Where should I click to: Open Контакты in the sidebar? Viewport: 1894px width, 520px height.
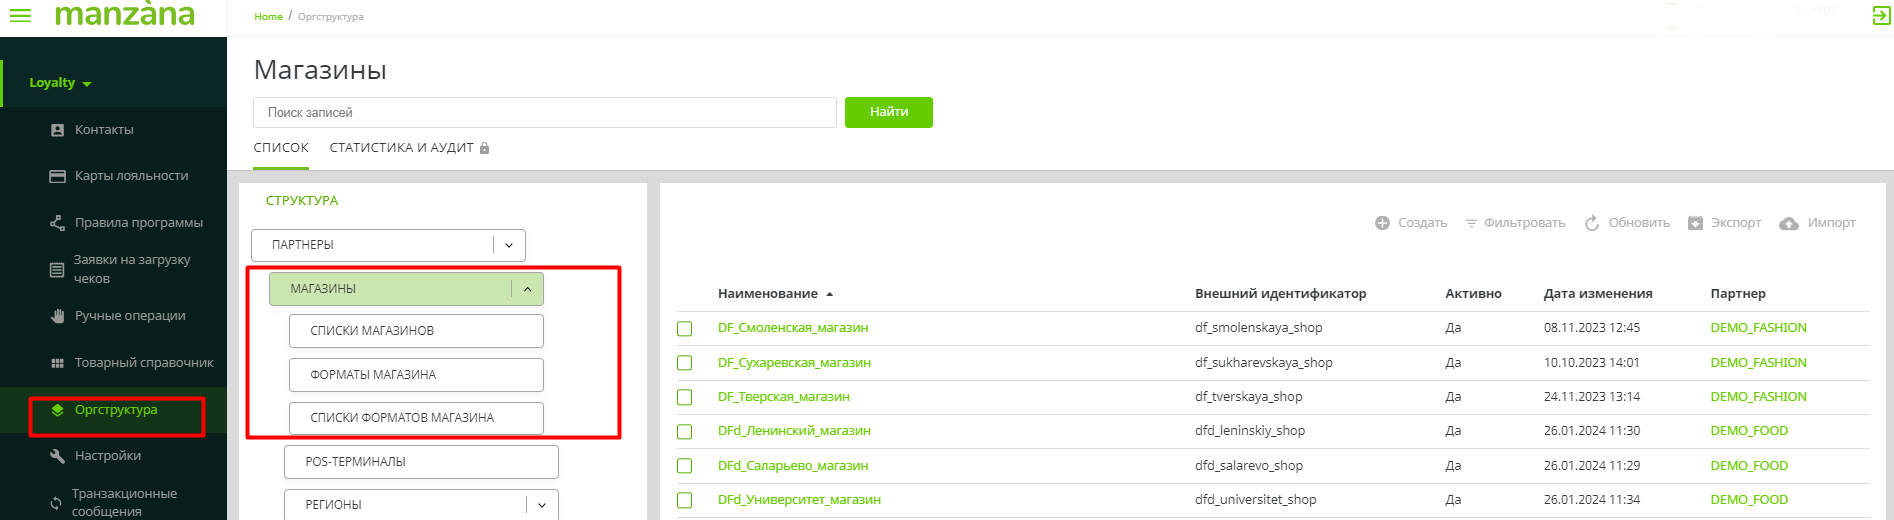click(104, 130)
